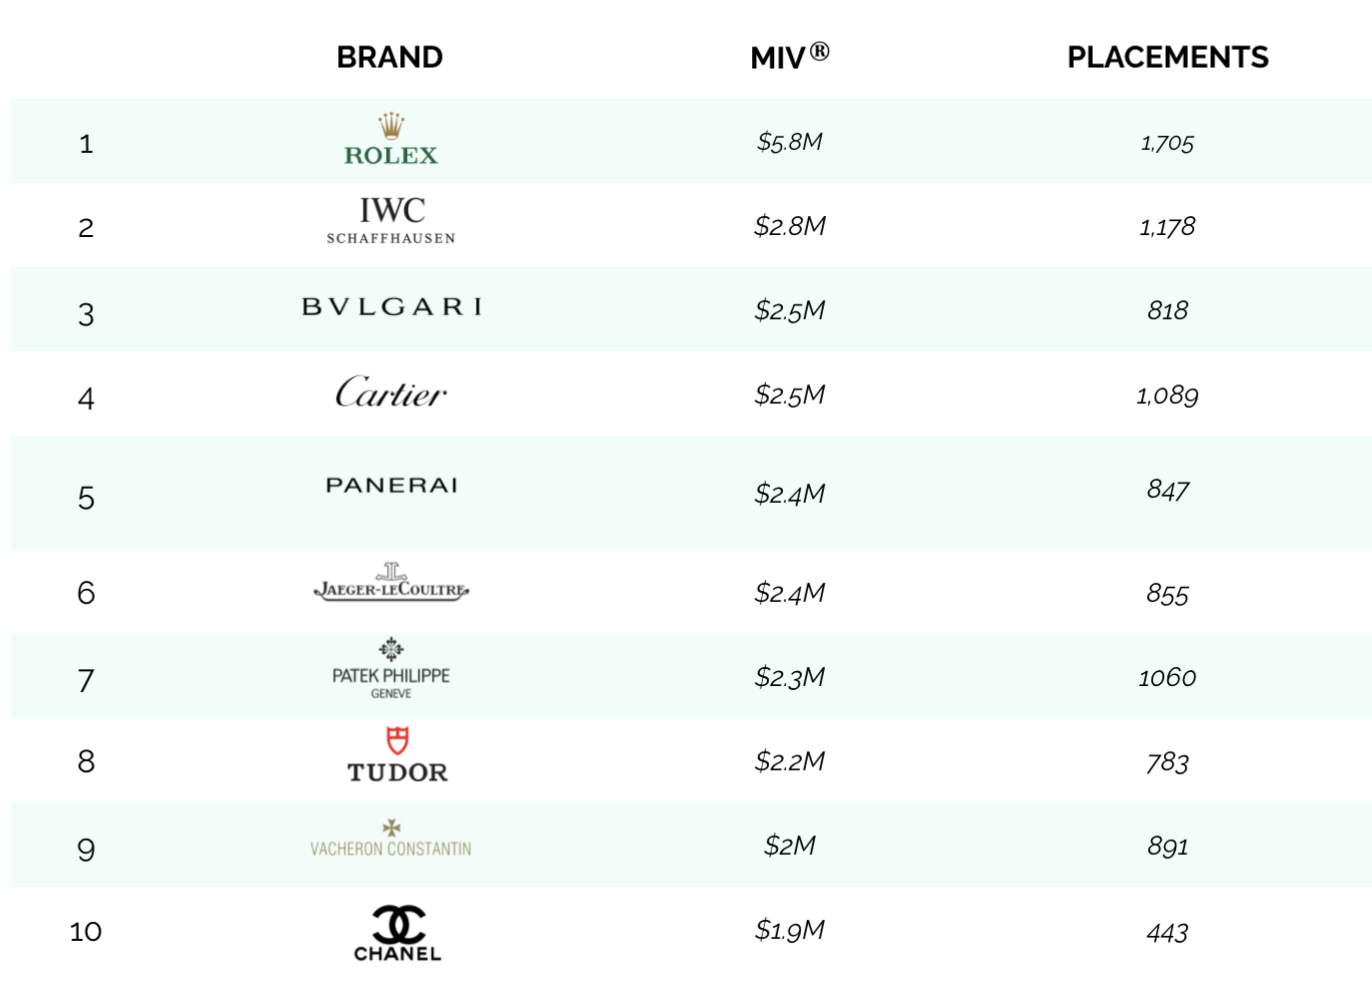The width and height of the screenshot is (1372, 996).
Task: Select the 1,178 placements cell
Action: pyautogui.click(x=1167, y=227)
